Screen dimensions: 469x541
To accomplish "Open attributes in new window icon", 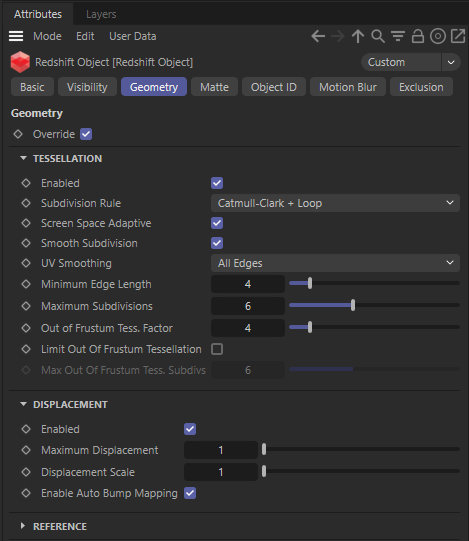I will pos(458,36).
